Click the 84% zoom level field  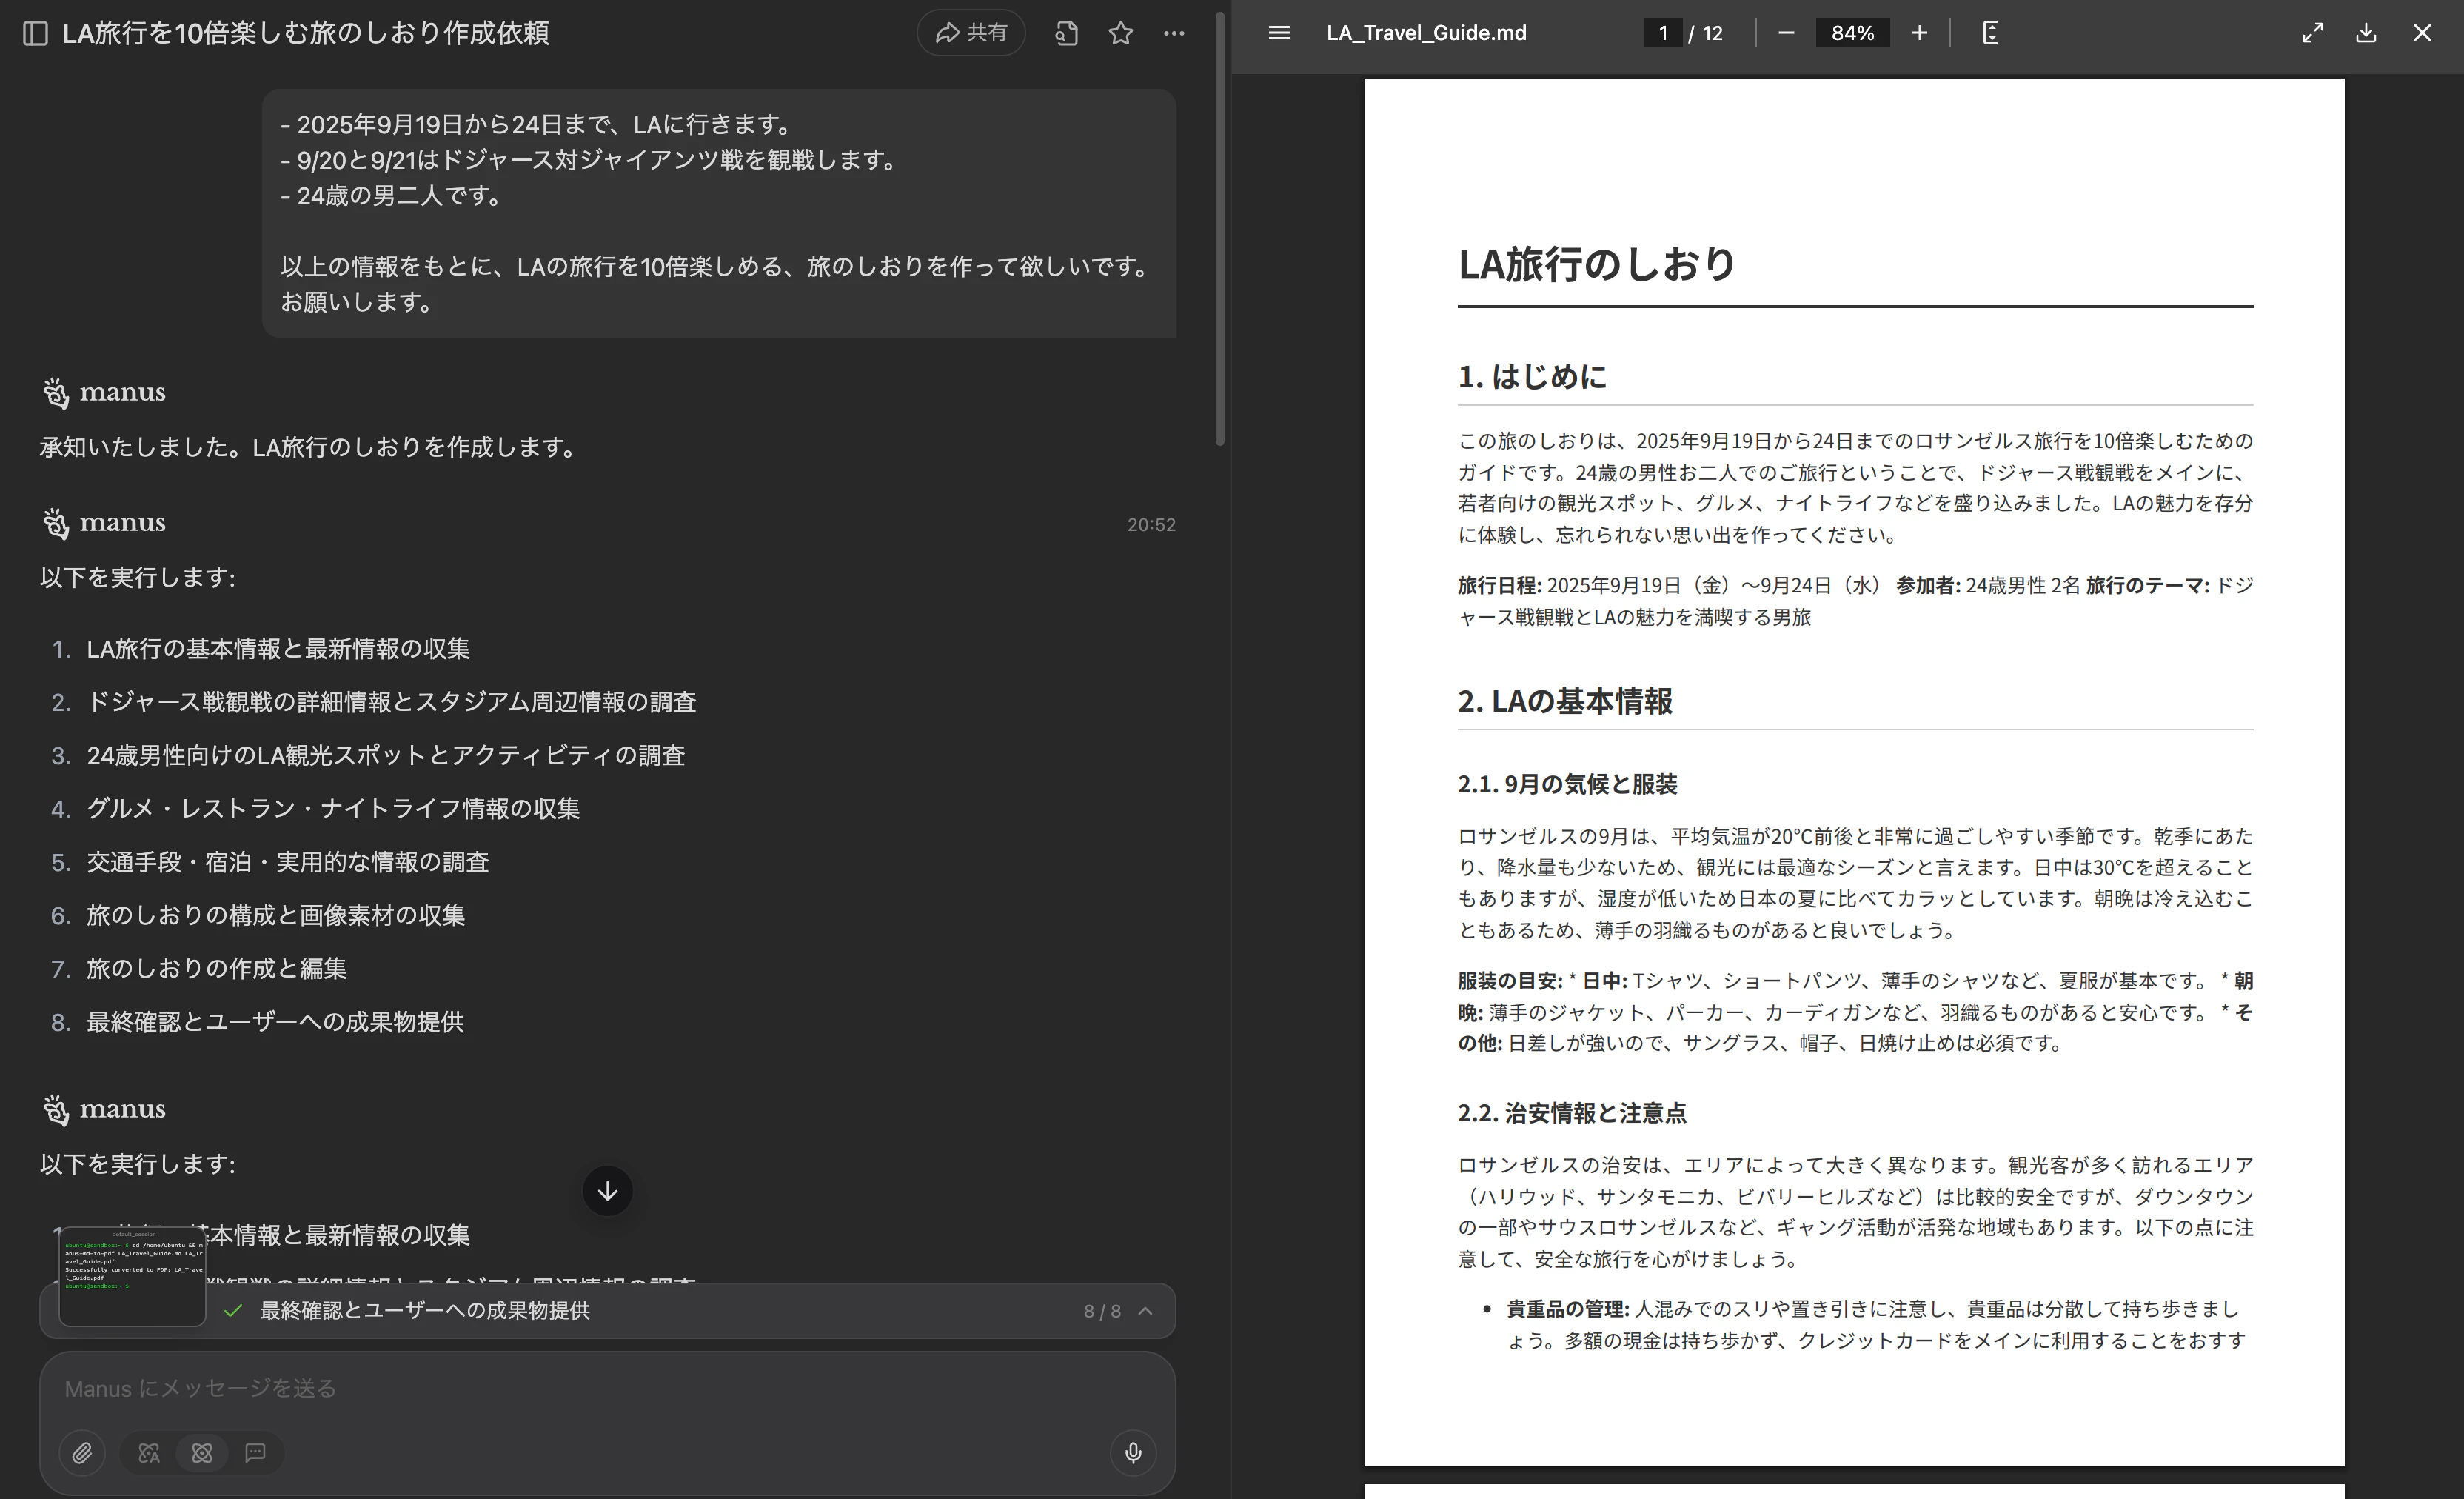pyautogui.click(x=1852, y=33)
